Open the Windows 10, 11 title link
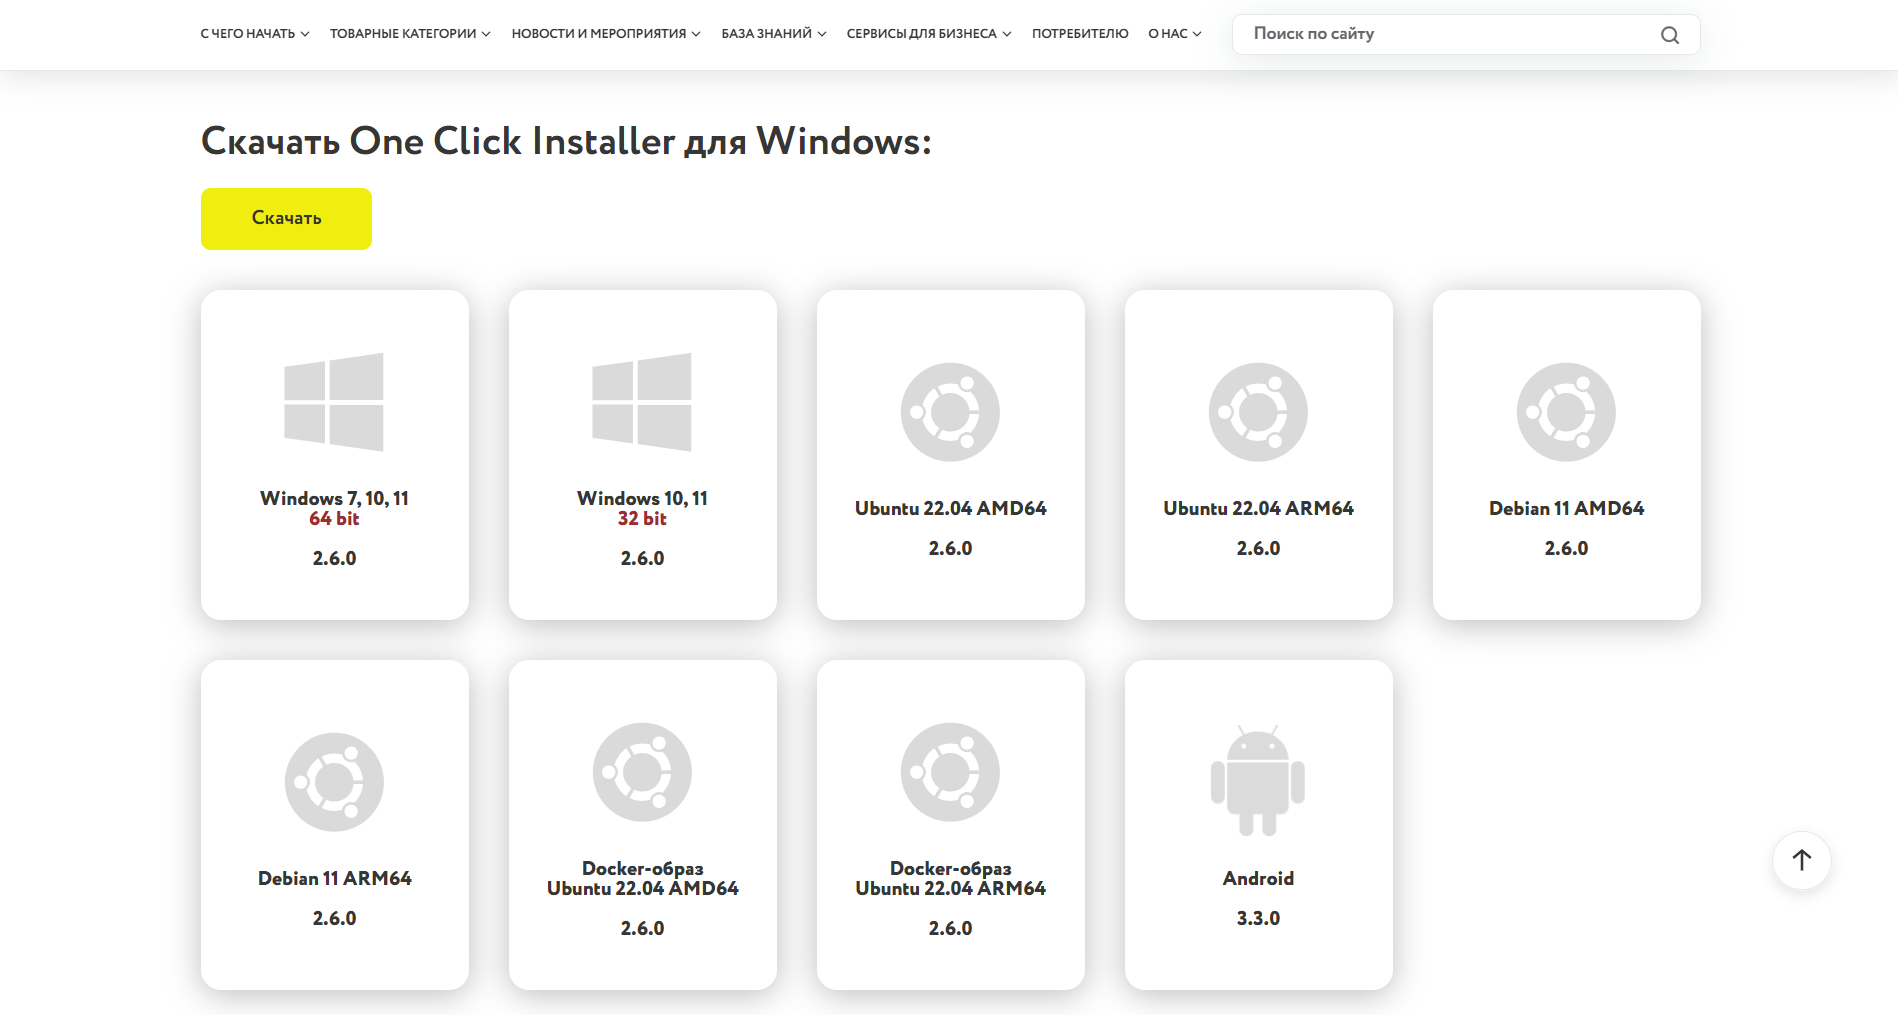The image size is (1898, 1015). pos(642,498)
